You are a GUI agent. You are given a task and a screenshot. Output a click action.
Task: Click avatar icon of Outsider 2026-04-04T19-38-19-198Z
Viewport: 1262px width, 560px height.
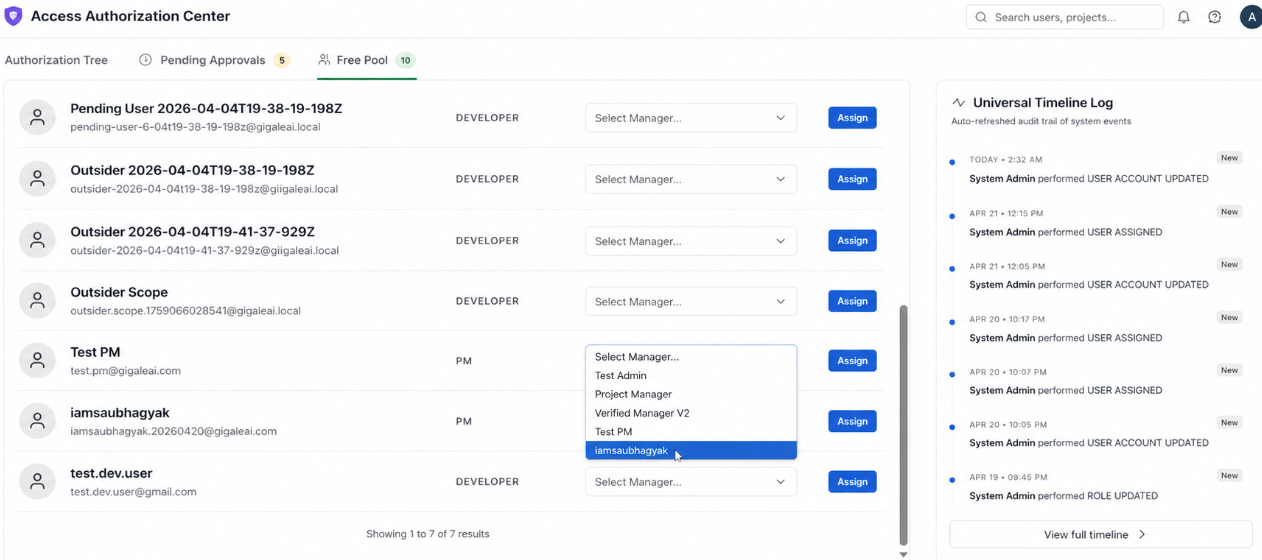pyautogui.click(x=37, y=179)
